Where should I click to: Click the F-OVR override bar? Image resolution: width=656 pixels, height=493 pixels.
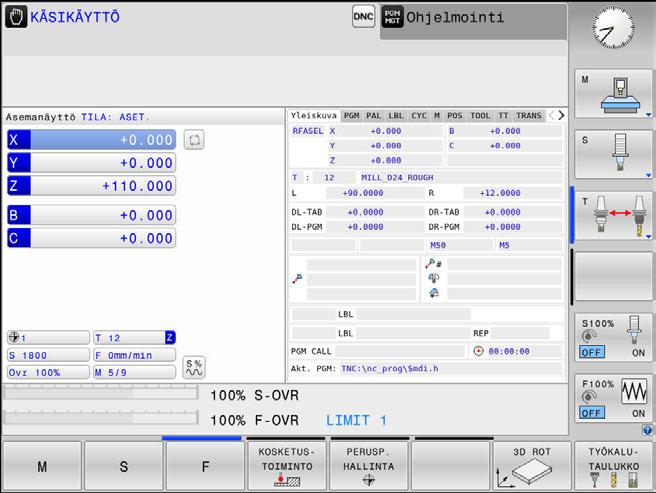click(x=101, y=418)
